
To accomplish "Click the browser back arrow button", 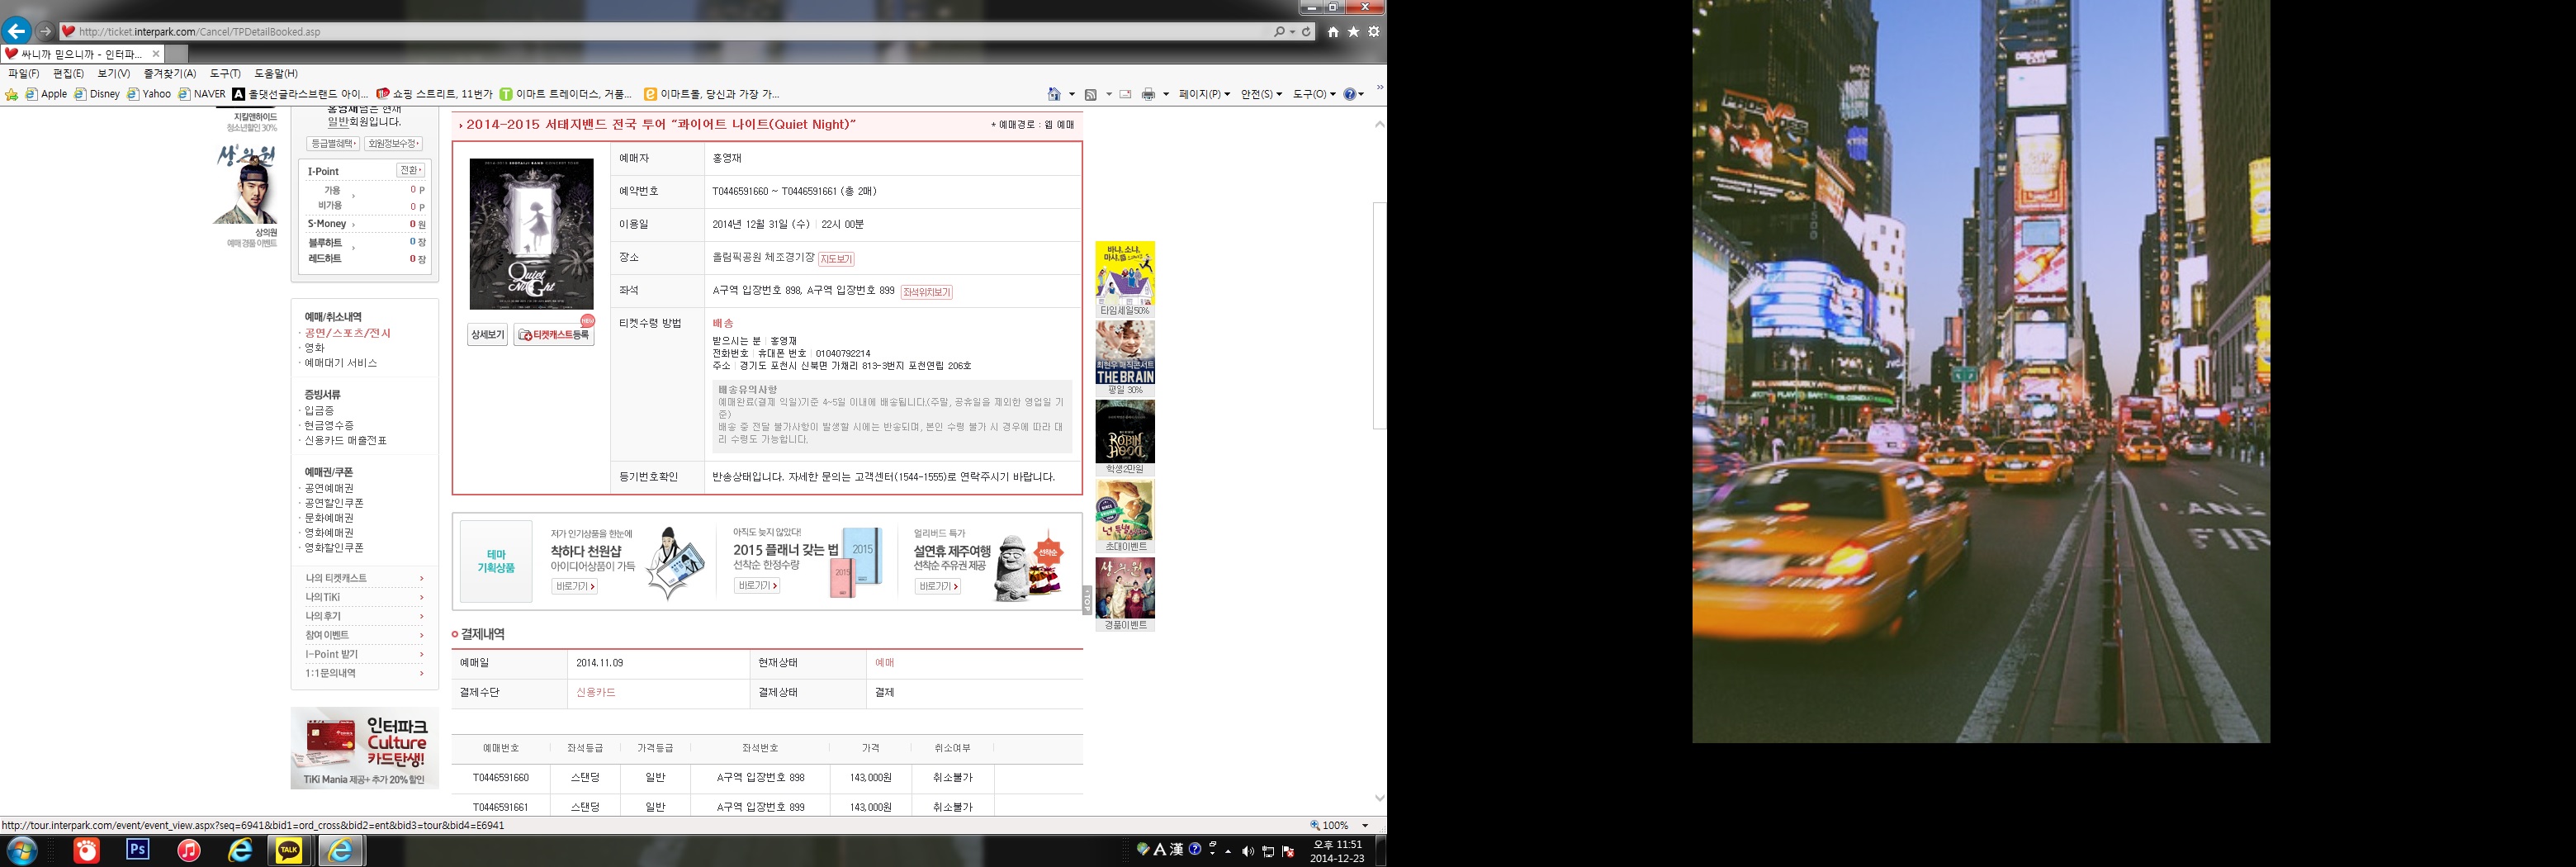I will 17,31.
